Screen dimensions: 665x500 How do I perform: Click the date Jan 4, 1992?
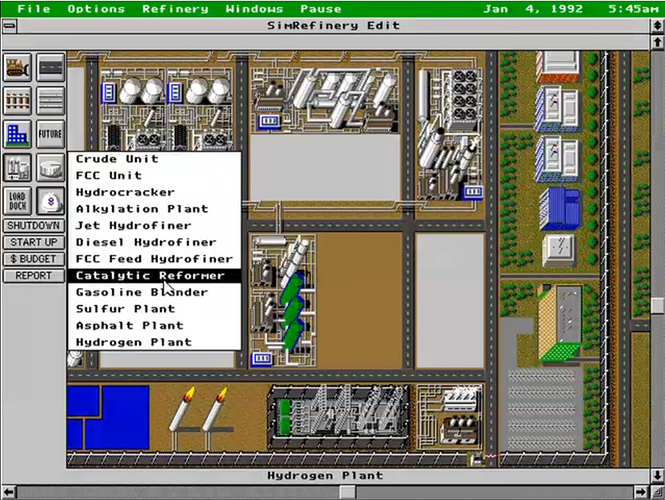tap(532, 9)
